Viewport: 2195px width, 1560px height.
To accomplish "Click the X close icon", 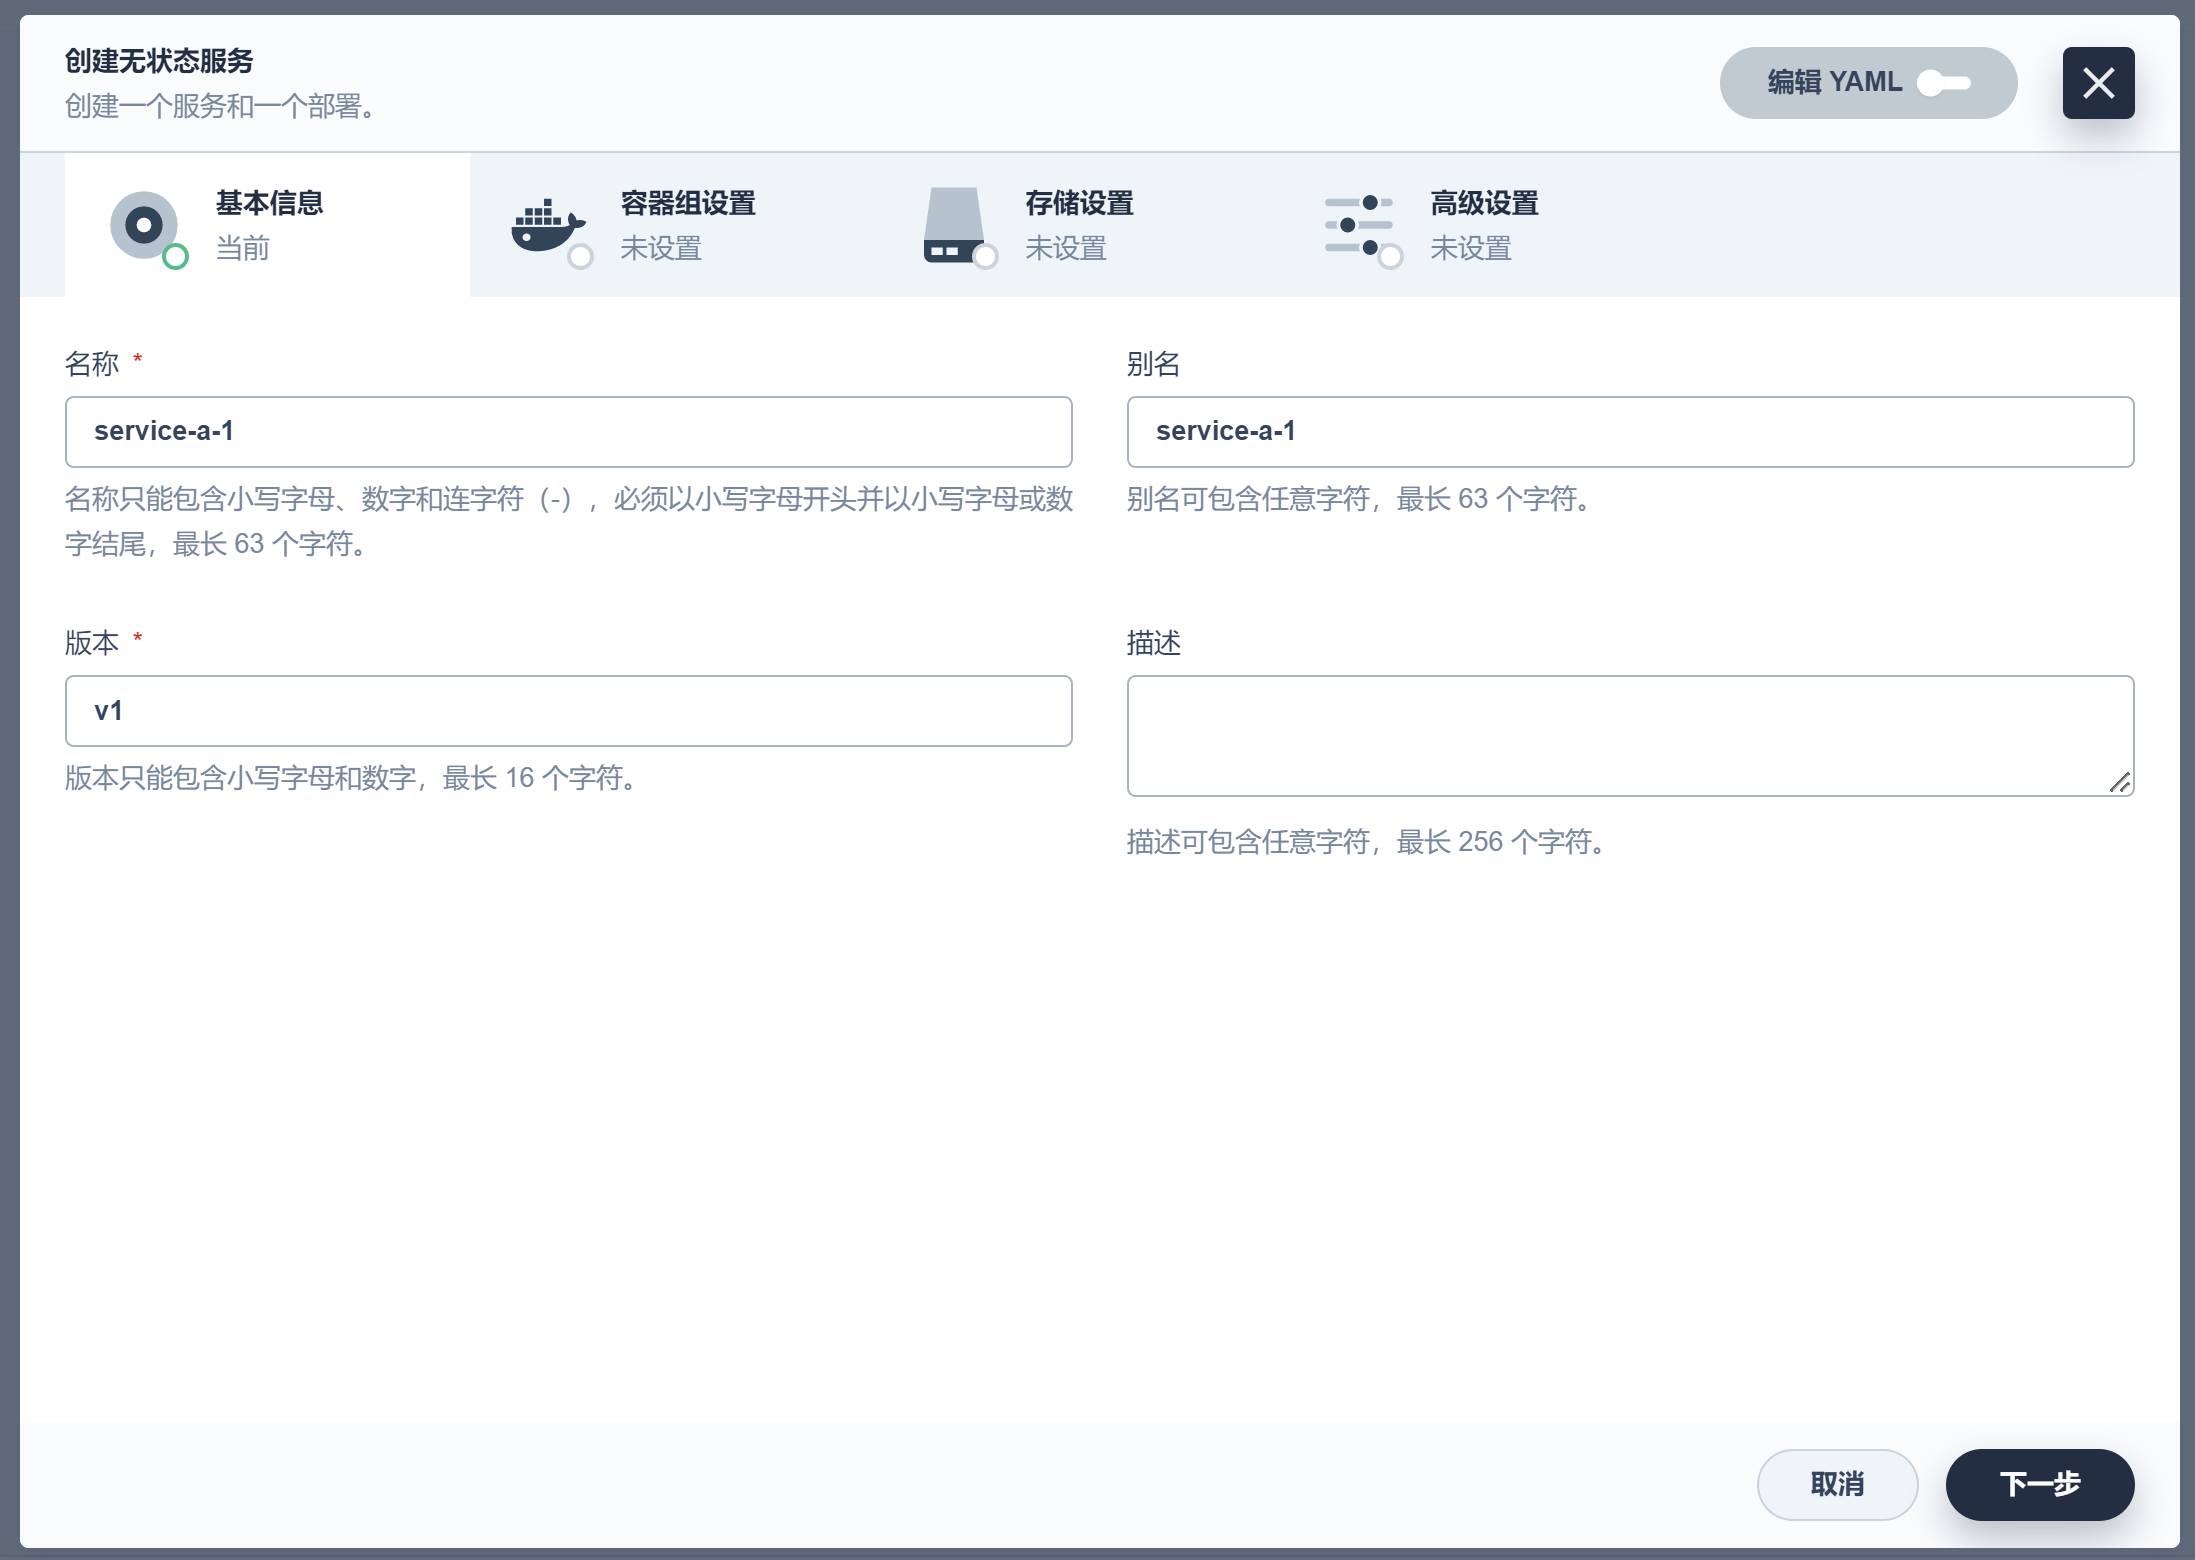I will 2097,83.
